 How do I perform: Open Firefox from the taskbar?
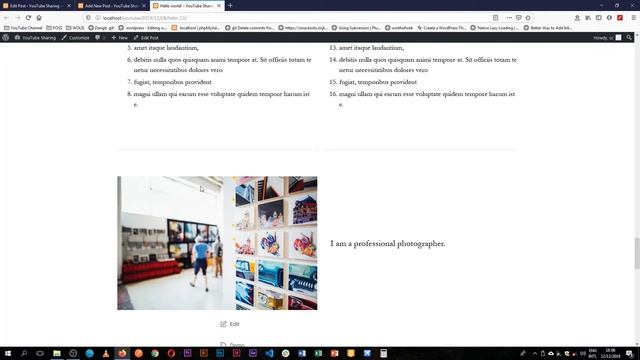(x=122, y=353)
